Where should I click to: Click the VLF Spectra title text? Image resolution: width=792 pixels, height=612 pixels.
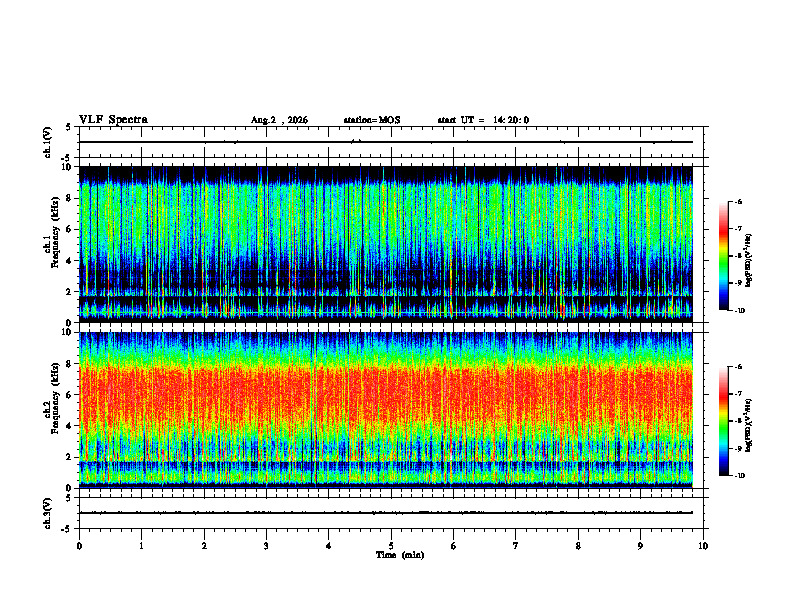tap(113, 120)
